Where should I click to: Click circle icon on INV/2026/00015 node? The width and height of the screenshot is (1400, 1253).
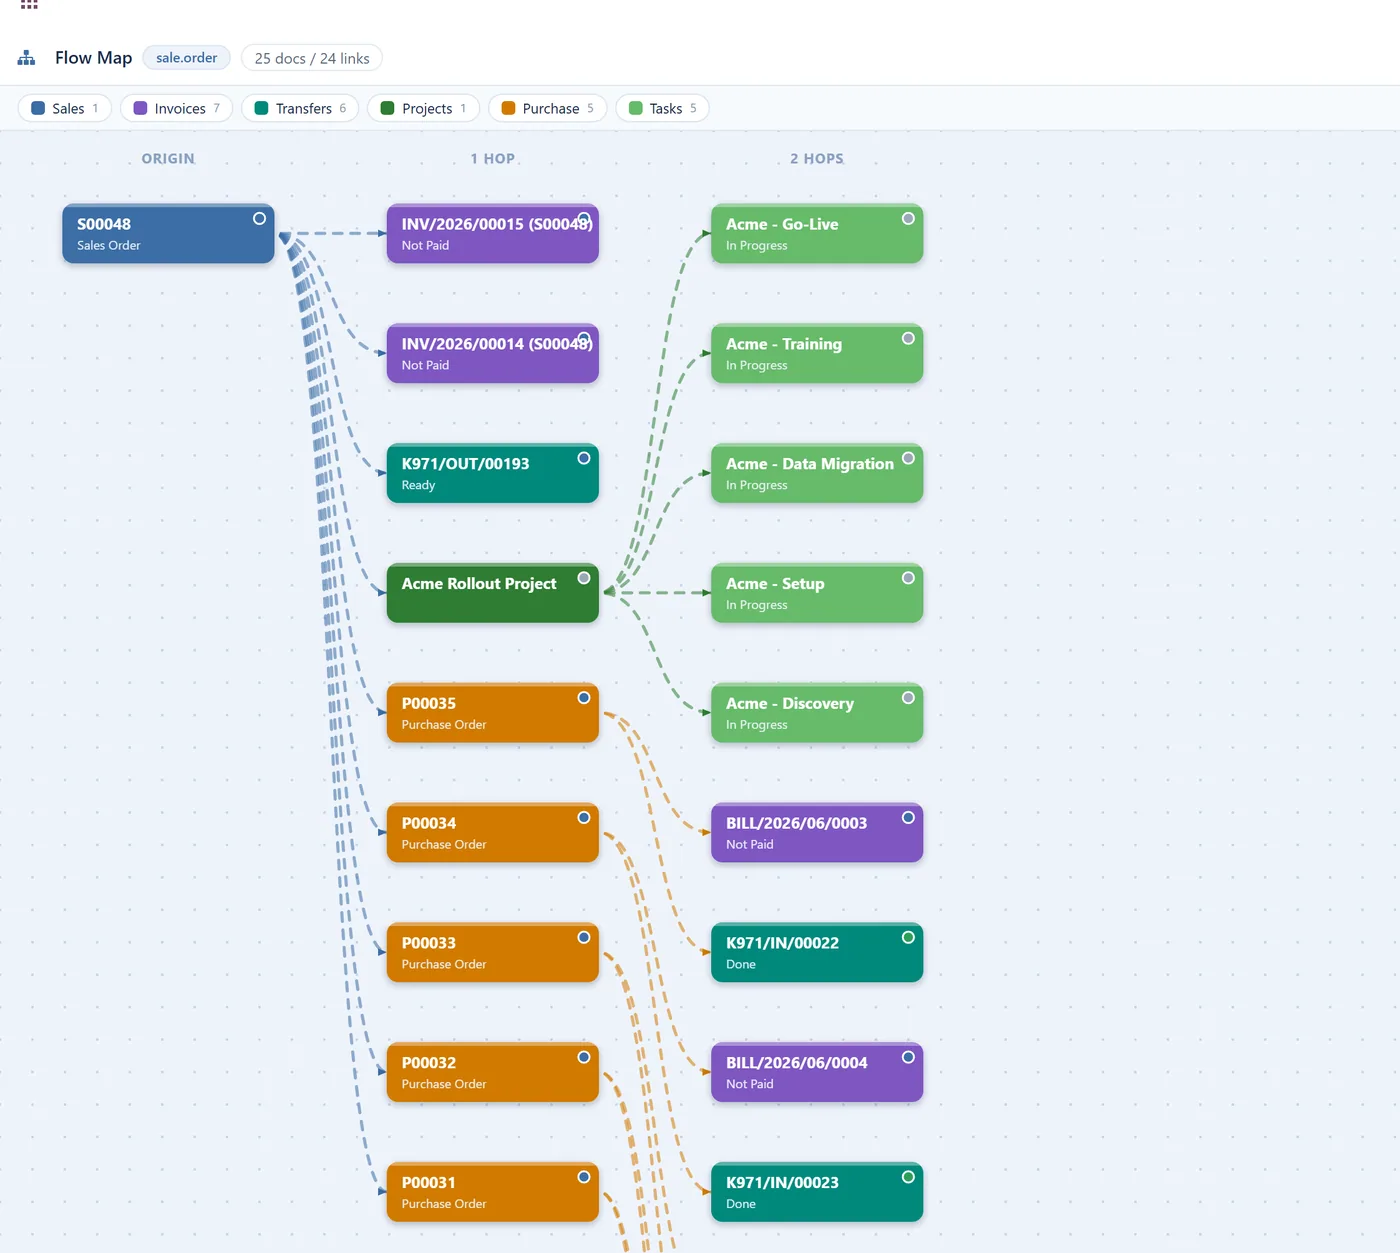(x=584, y=218)
